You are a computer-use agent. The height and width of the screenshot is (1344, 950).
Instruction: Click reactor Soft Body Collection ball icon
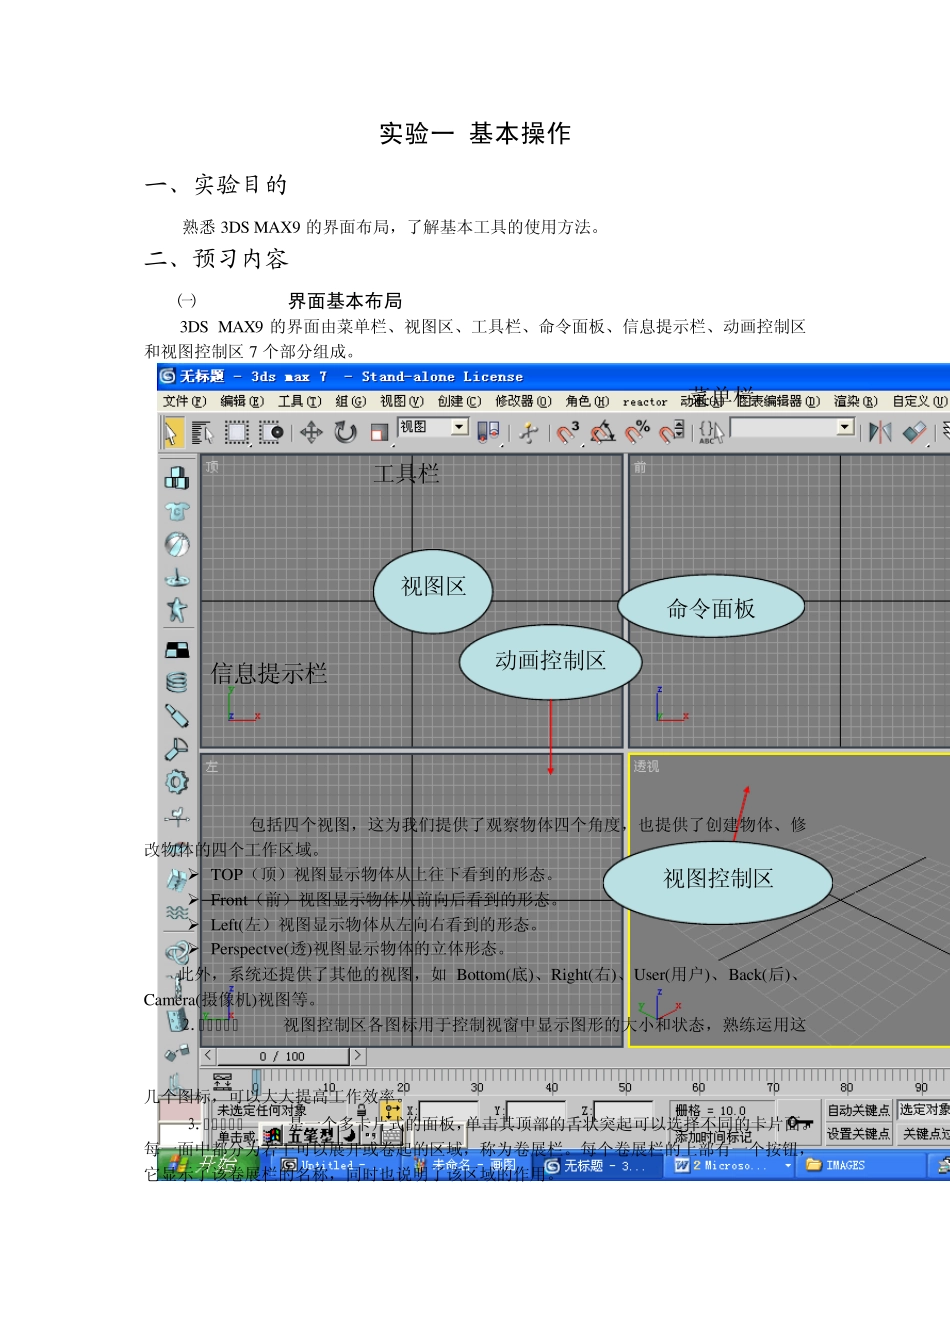tap(177, 544)
